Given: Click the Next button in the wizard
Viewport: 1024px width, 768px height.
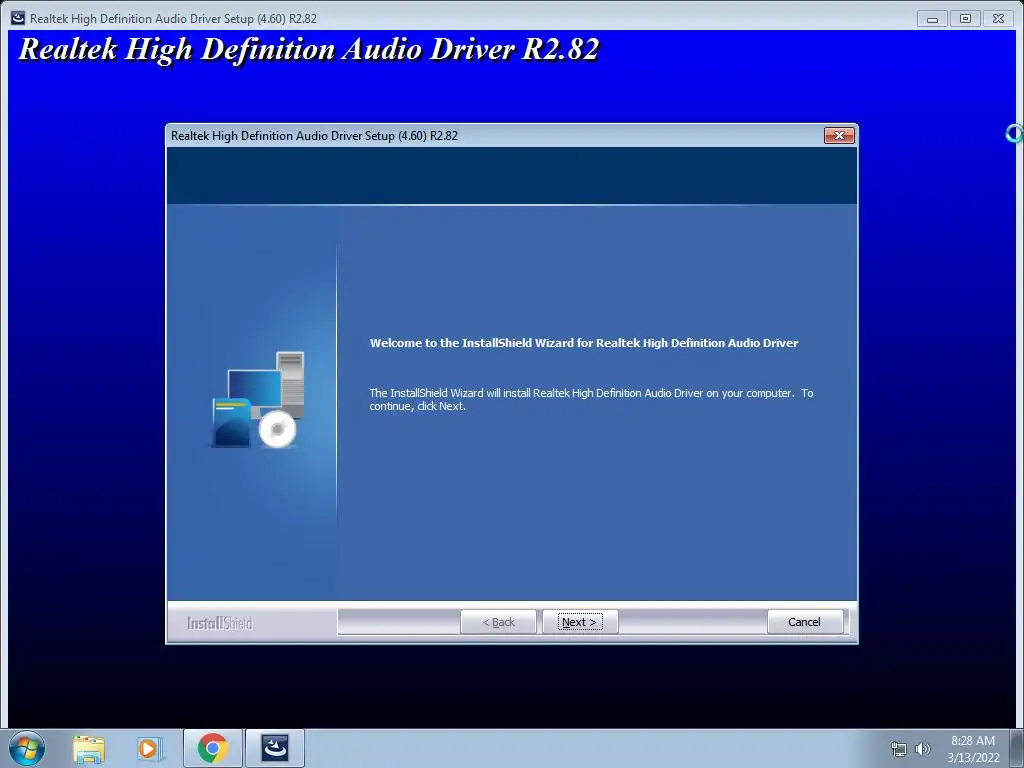Looking at the screenshot, I should 579,622.
